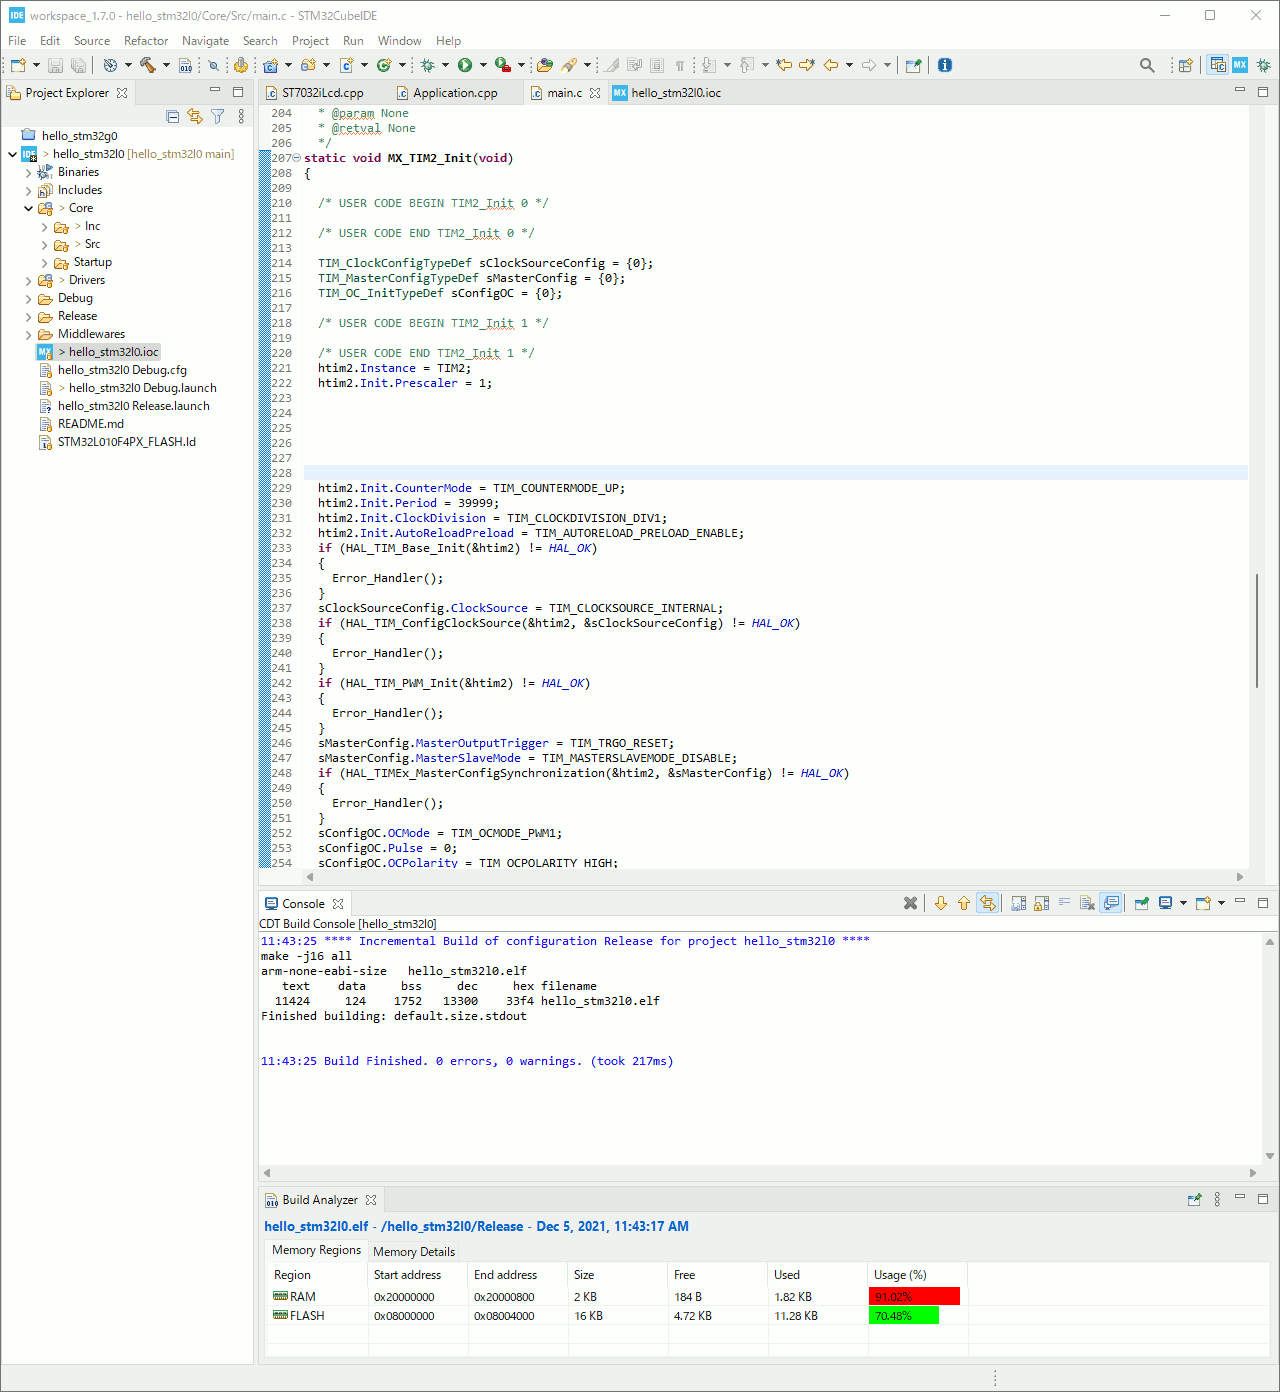The width and height of the screenshot is (1280, 1392).
Task: Click the new C source file icon
Action: click(x=347, y=65)
